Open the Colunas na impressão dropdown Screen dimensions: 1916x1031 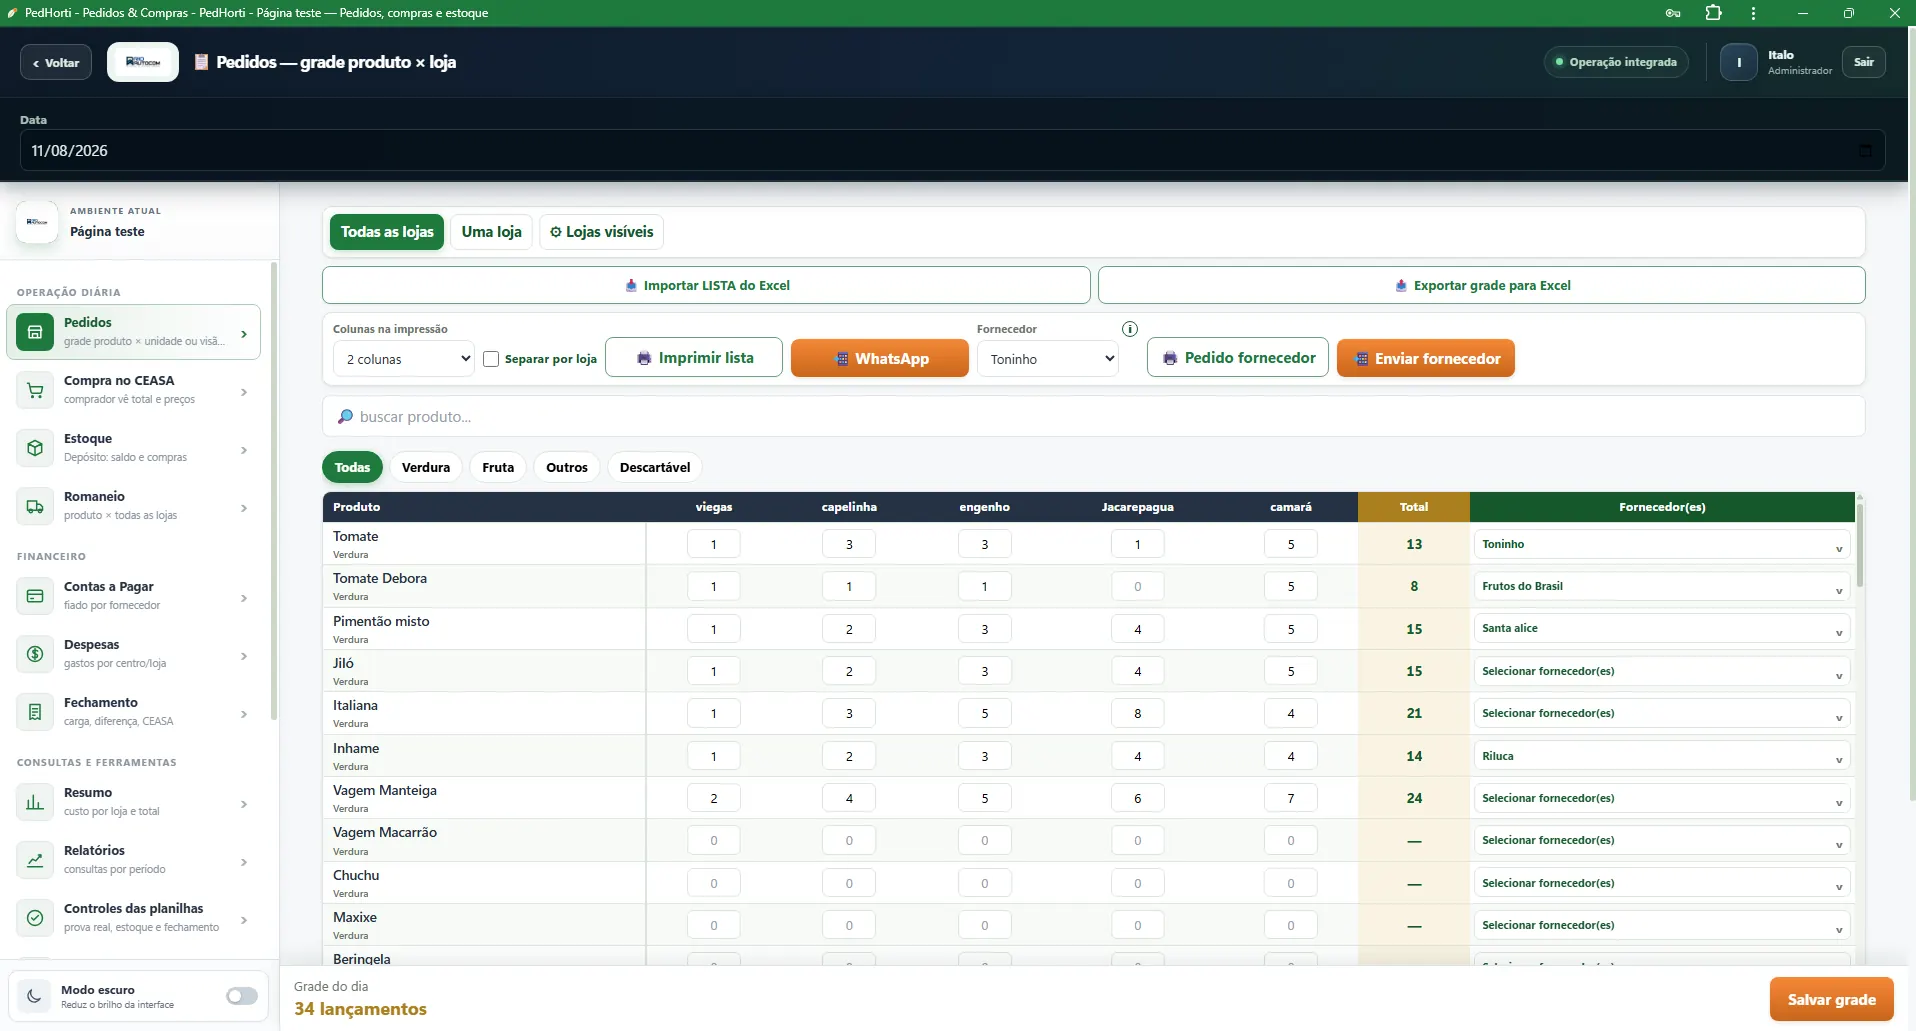[x=404, y=359]
